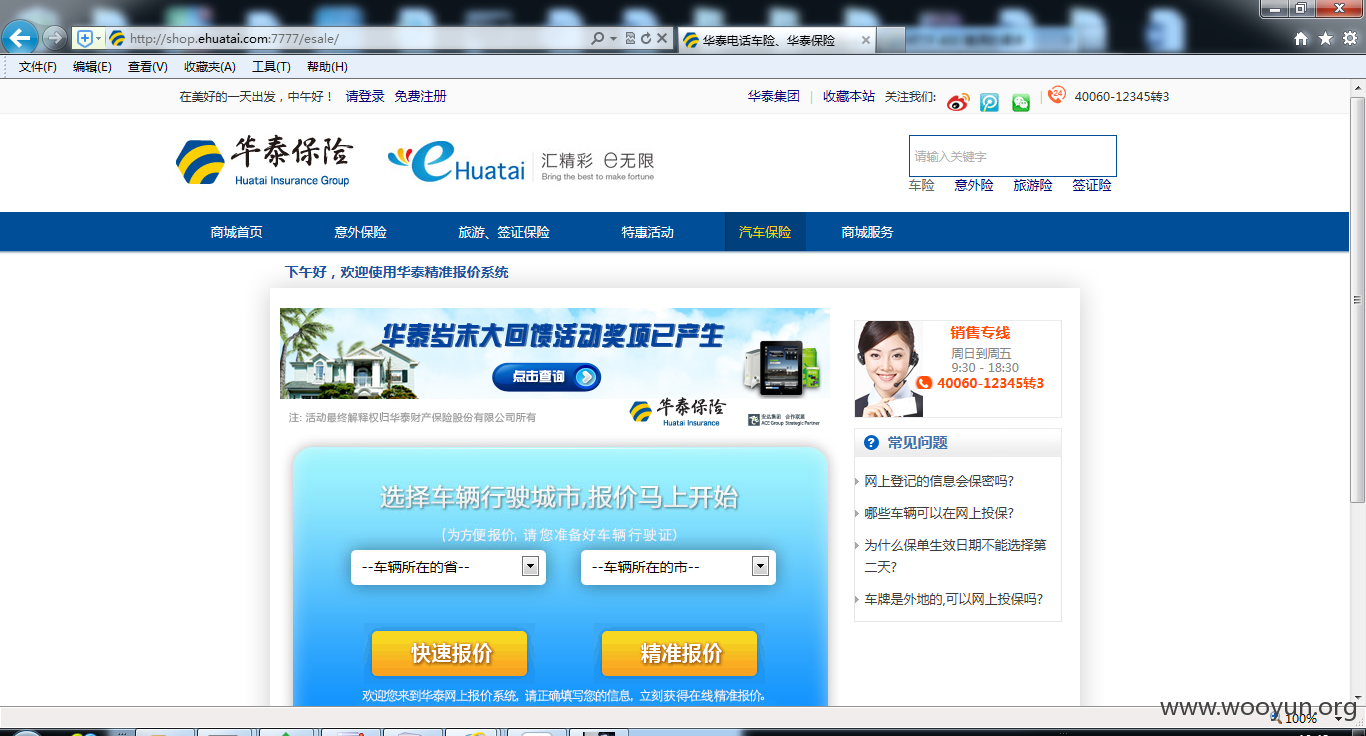This screenshot has height=736, width=1366.
Task: Open the 帮助(H) menu
Action: pos(327,67)
